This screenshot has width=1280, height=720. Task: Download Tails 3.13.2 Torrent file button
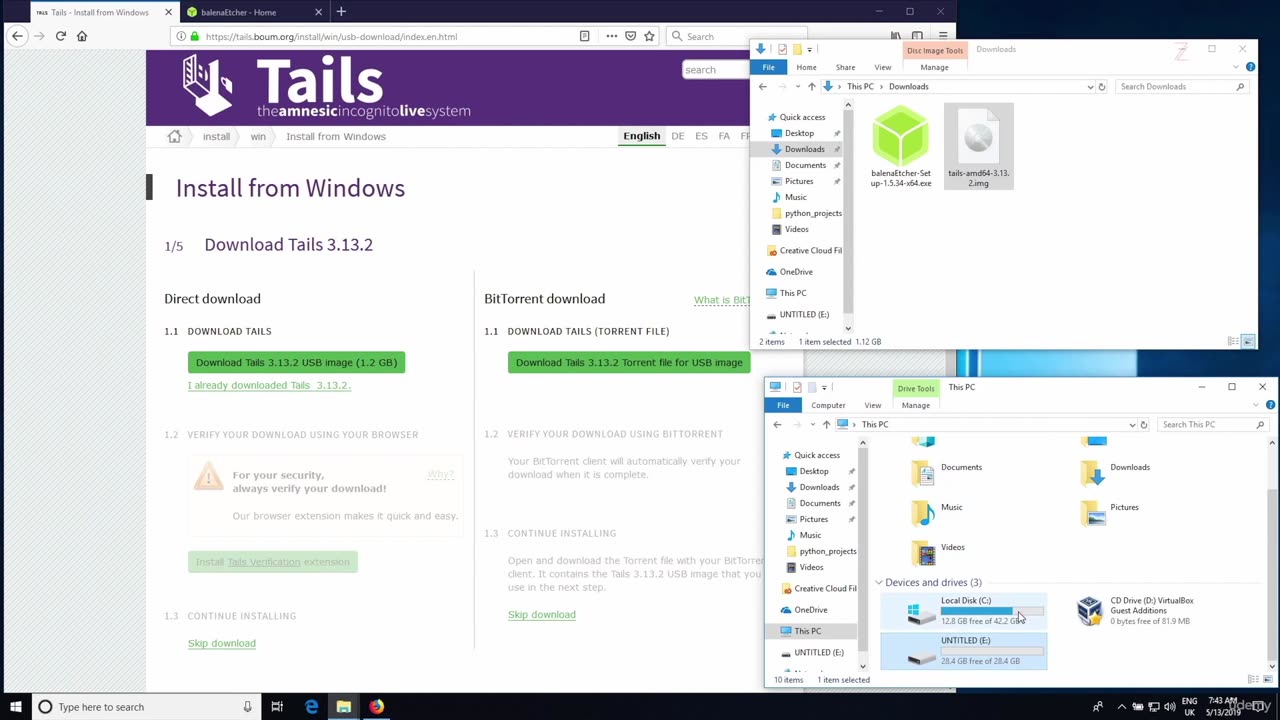[629, 362]
